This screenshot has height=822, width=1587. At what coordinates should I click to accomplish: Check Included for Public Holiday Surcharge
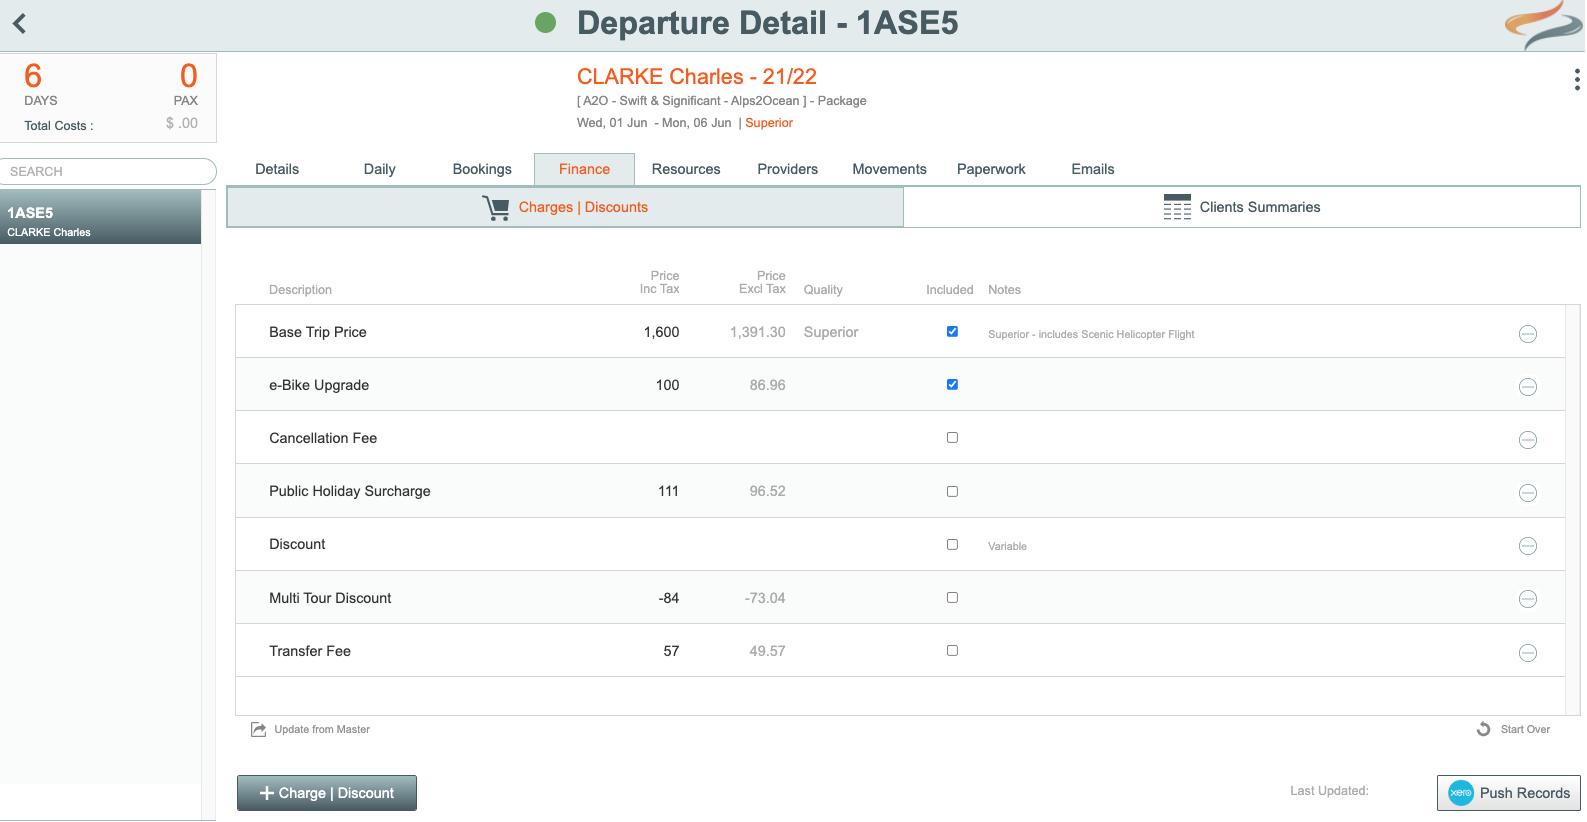tap(952, 492)
